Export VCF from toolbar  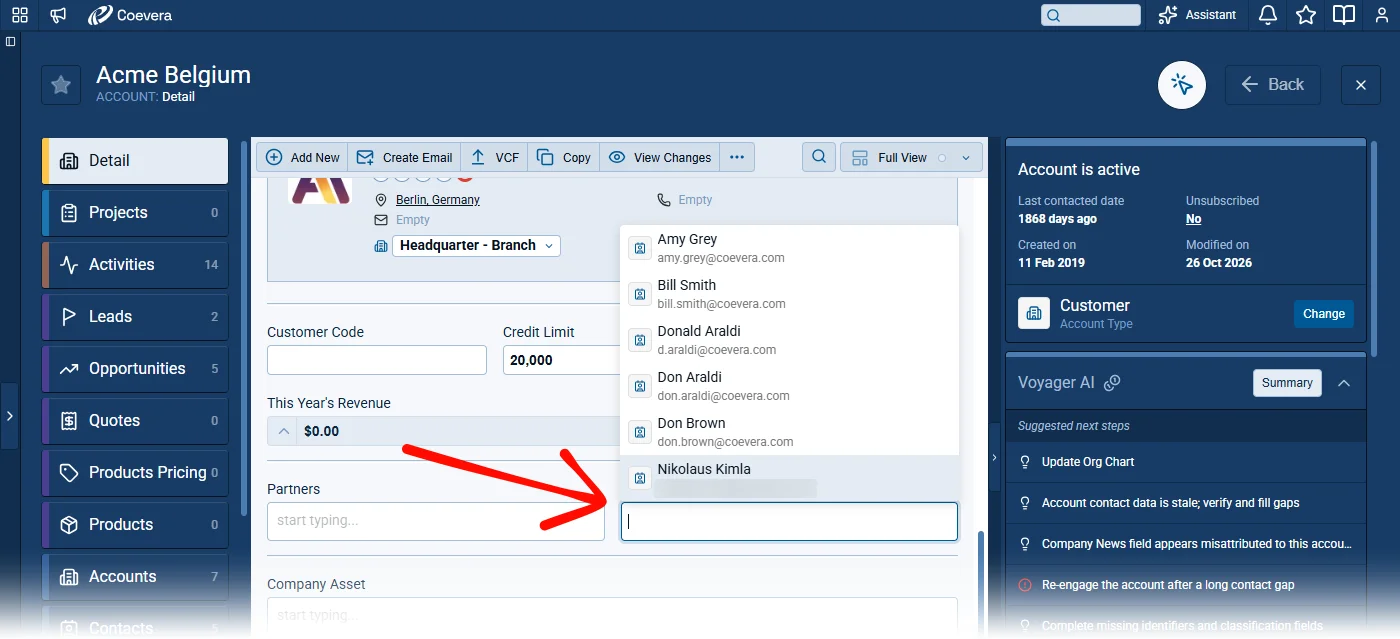click(494, 157)
